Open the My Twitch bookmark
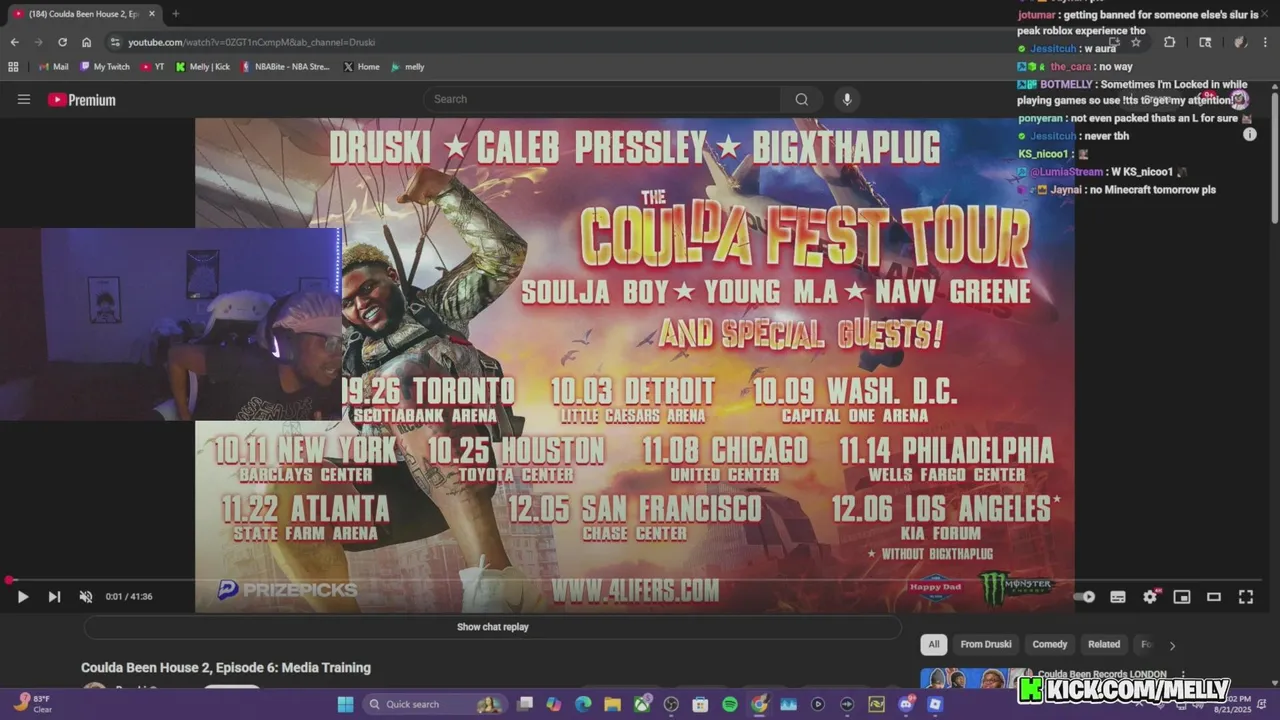Screen dimensions: 1280x720 coord(104,67)
